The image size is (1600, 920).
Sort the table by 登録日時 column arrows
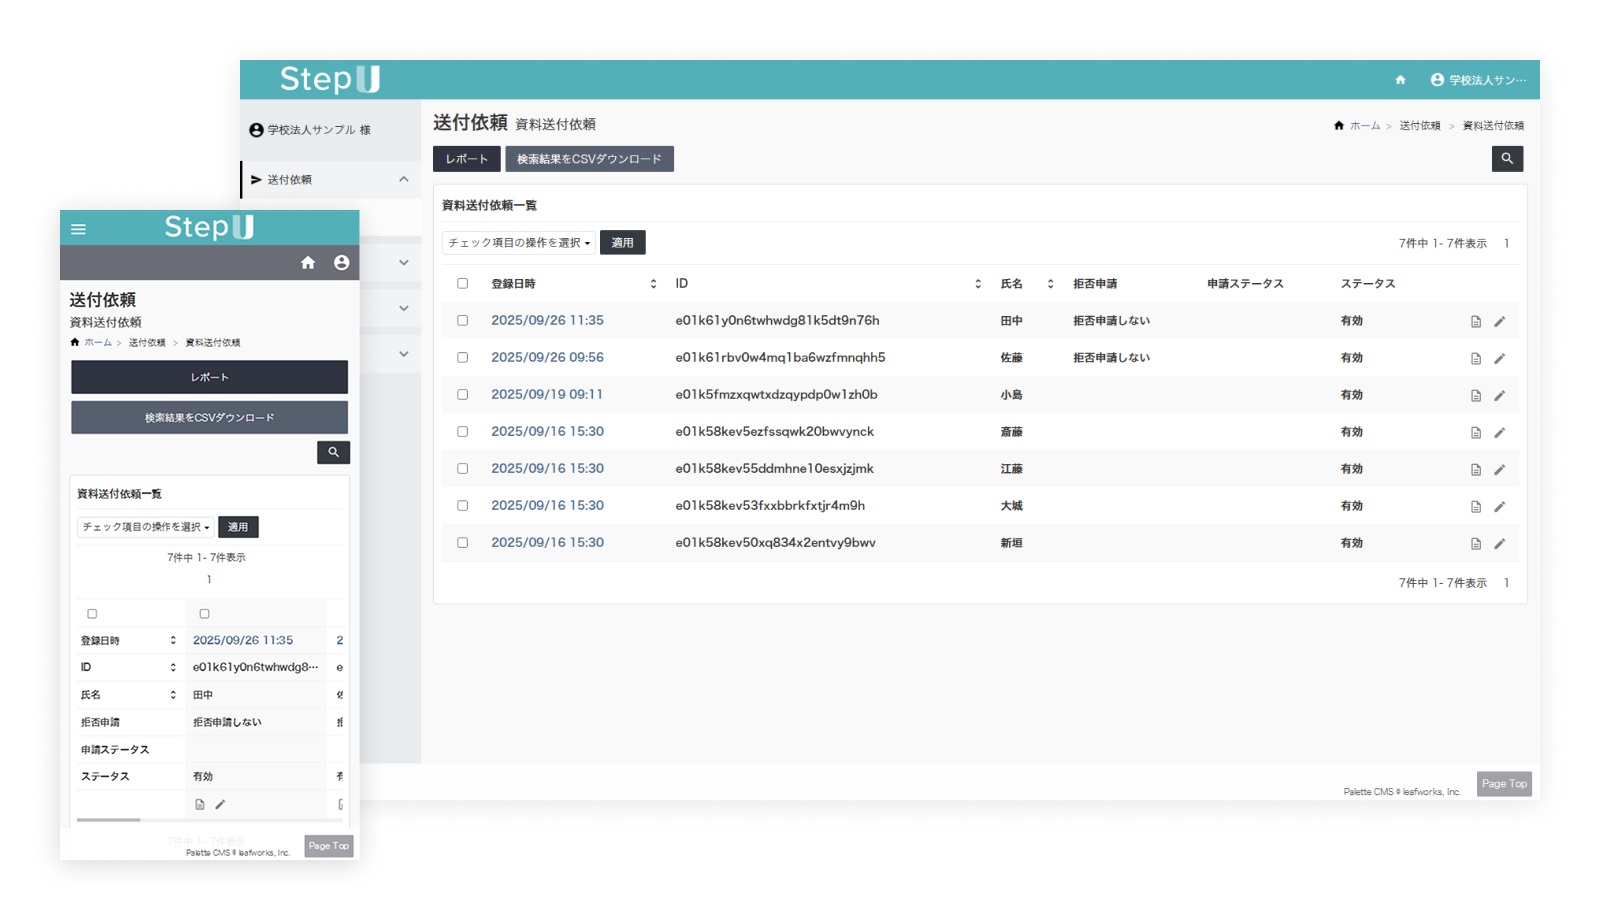click(x=653, y=284)
